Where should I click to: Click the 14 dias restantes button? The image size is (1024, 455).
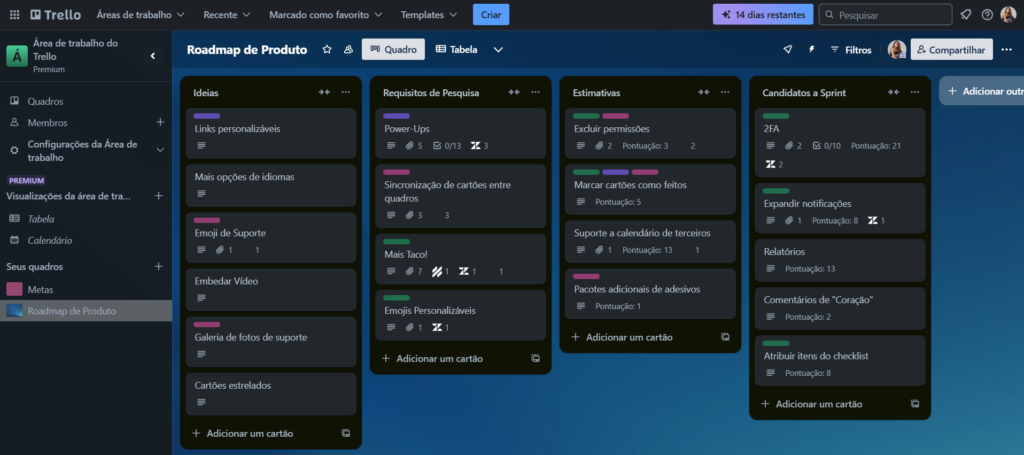click(763, 14)
